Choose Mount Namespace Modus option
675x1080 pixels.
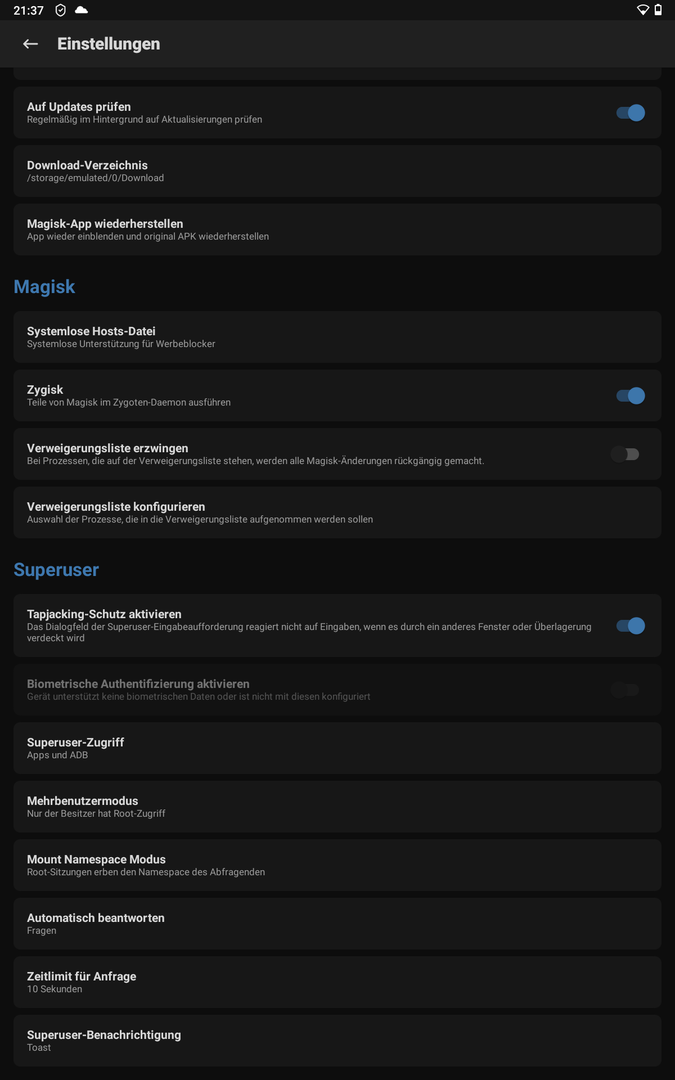337,865
